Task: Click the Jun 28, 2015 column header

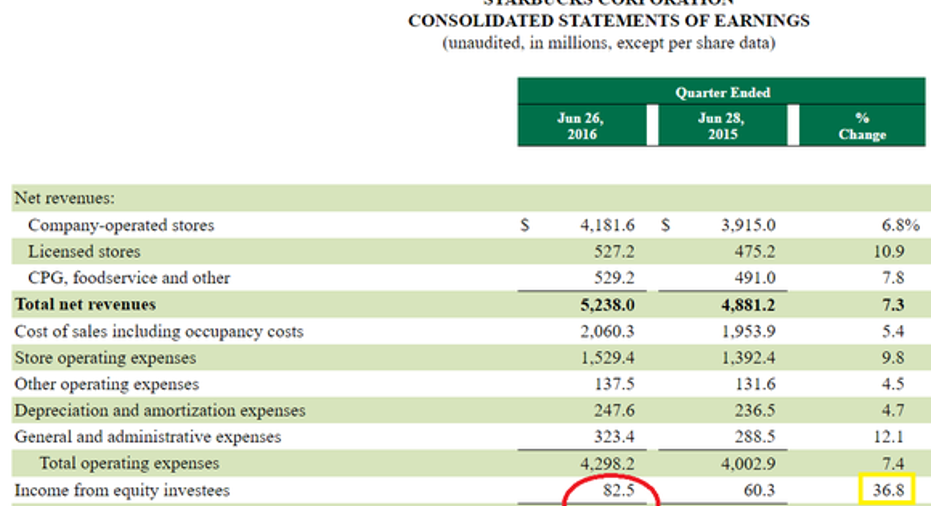Action: click(721, 126)
